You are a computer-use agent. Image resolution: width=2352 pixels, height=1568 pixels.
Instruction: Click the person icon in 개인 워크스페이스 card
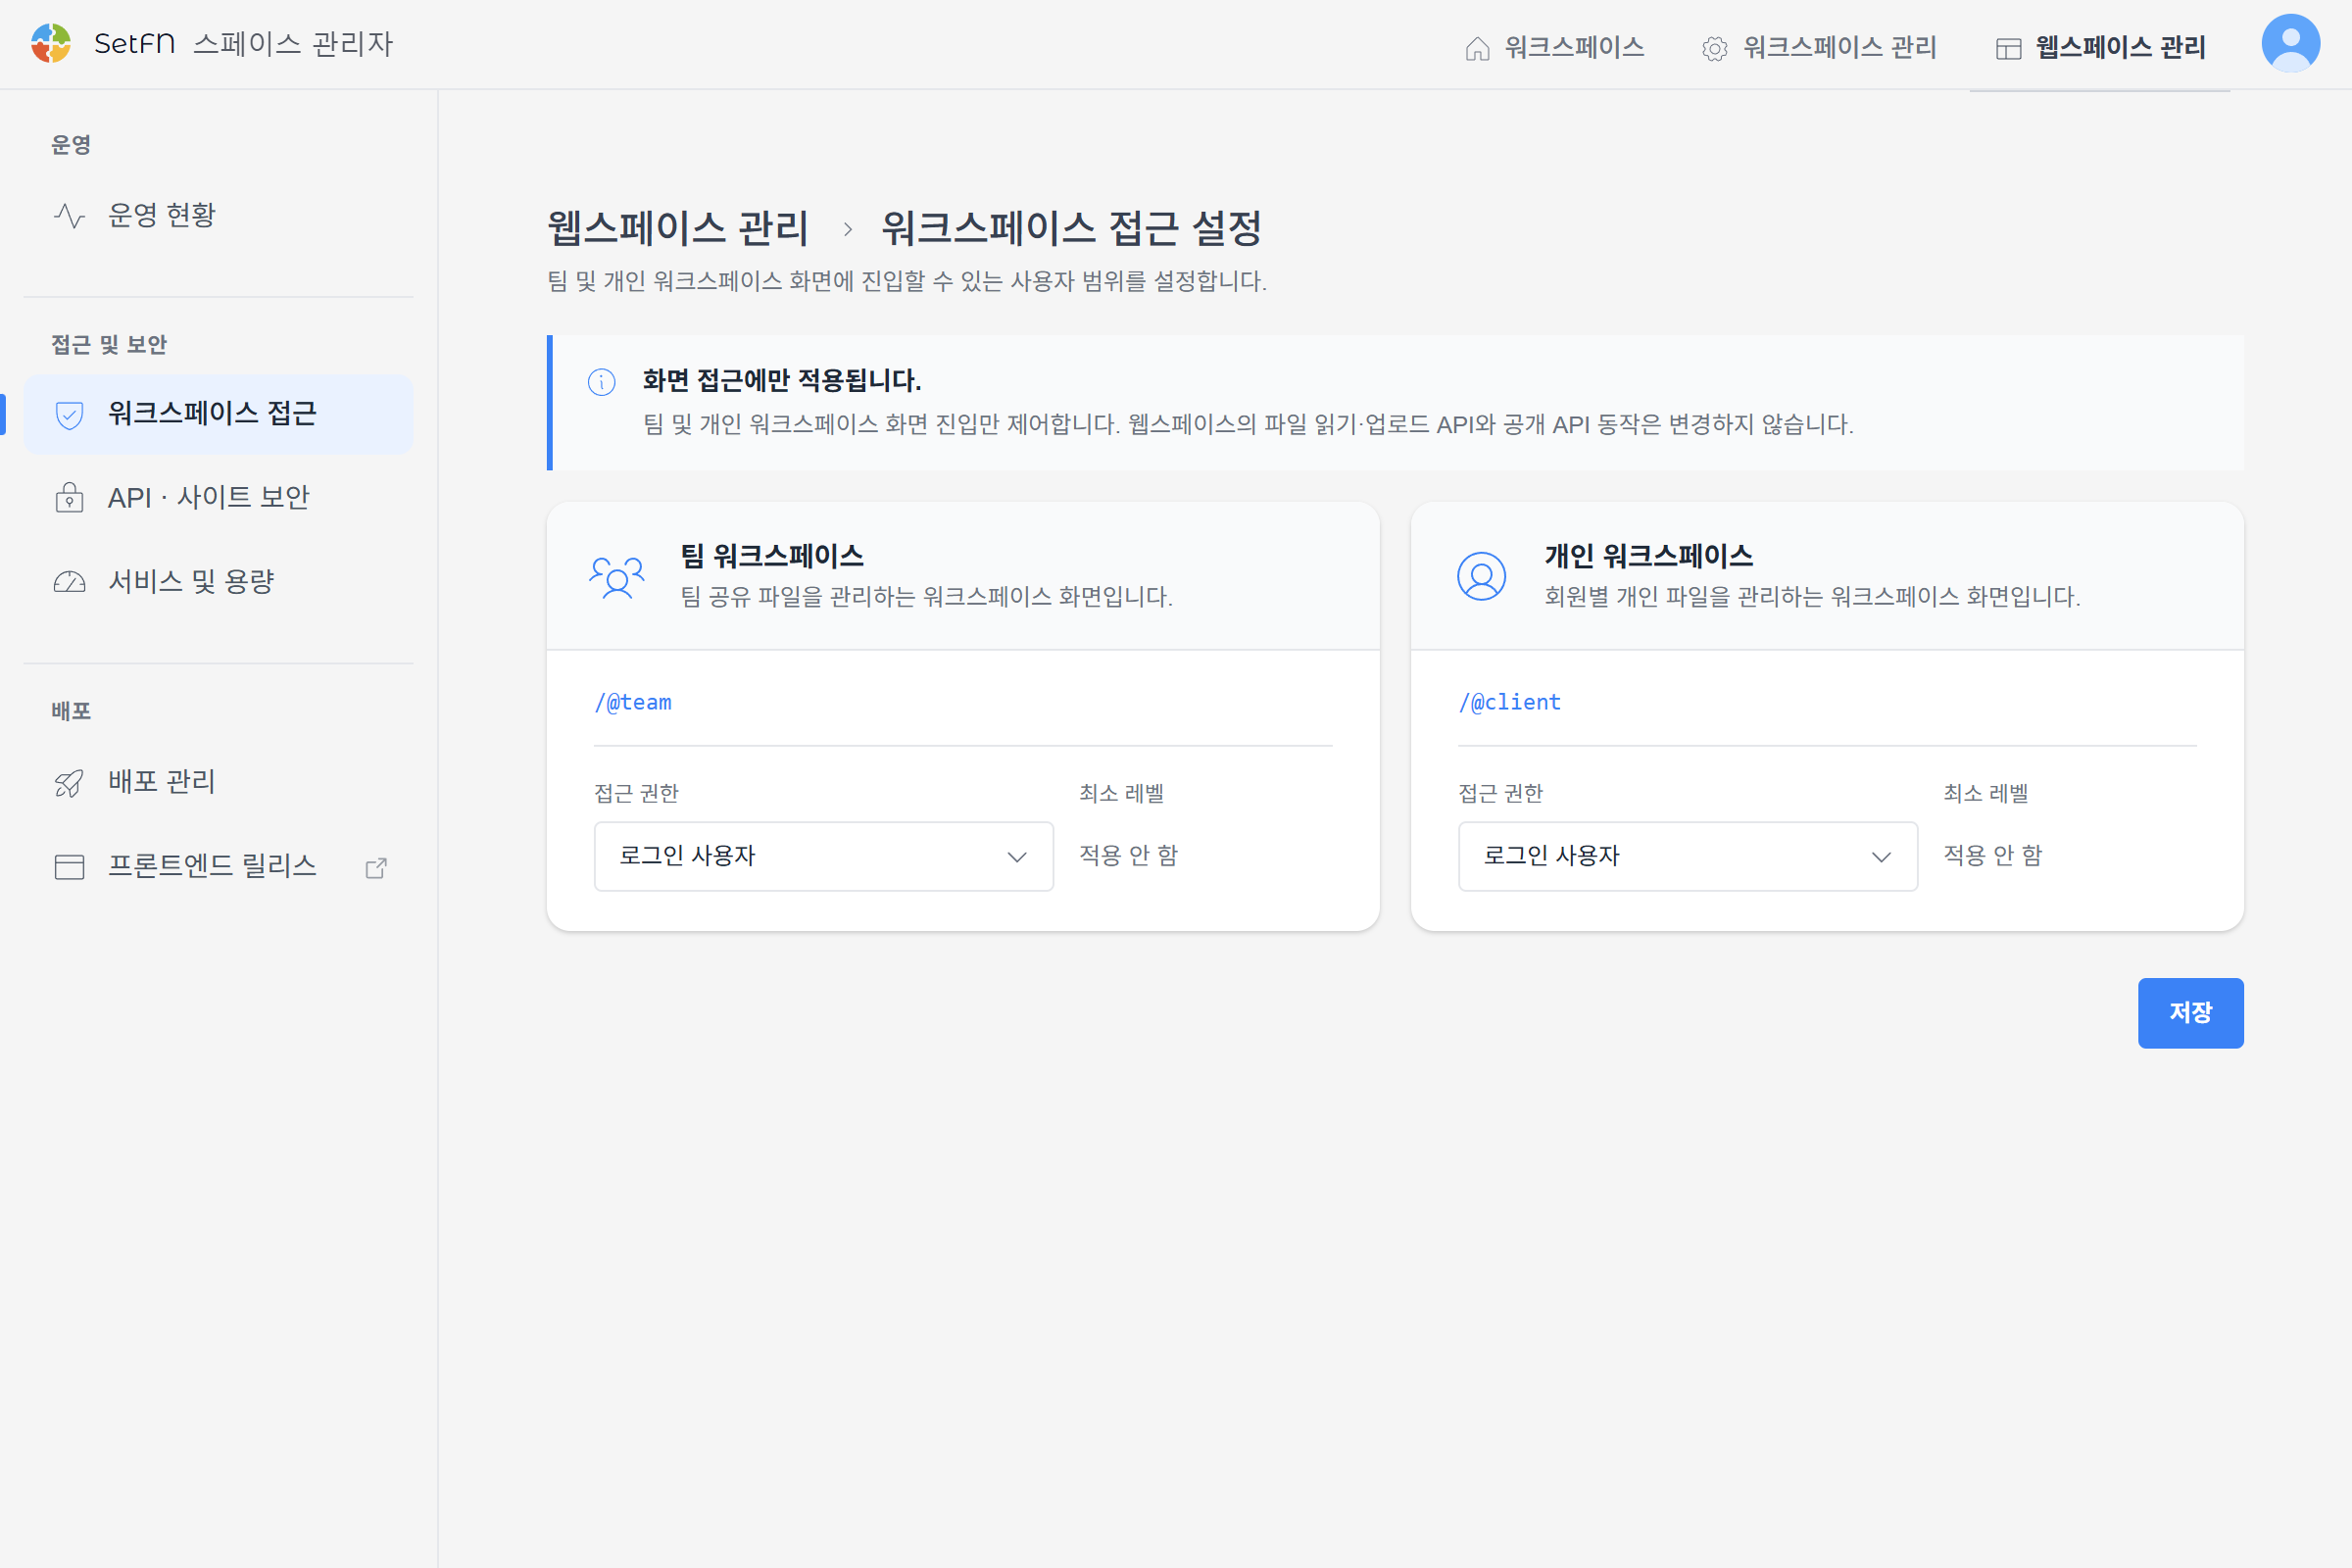(1481, 576)
